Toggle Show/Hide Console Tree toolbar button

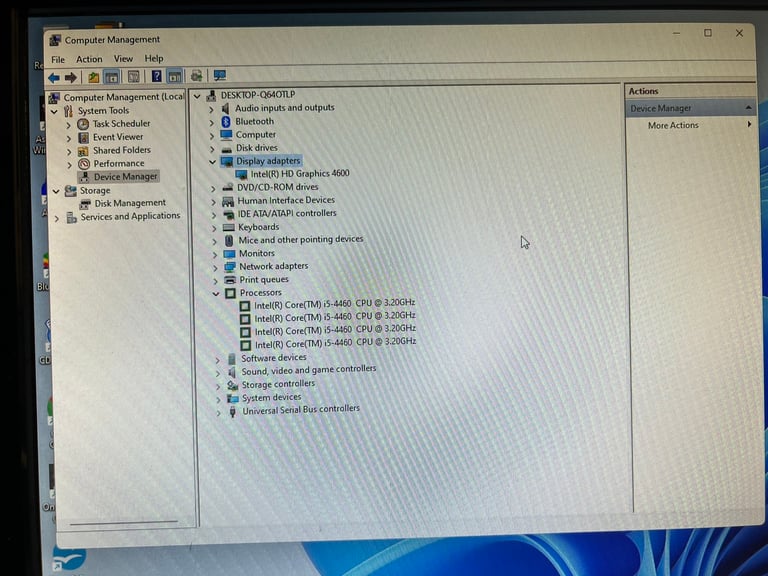click(x=112, y=77)
